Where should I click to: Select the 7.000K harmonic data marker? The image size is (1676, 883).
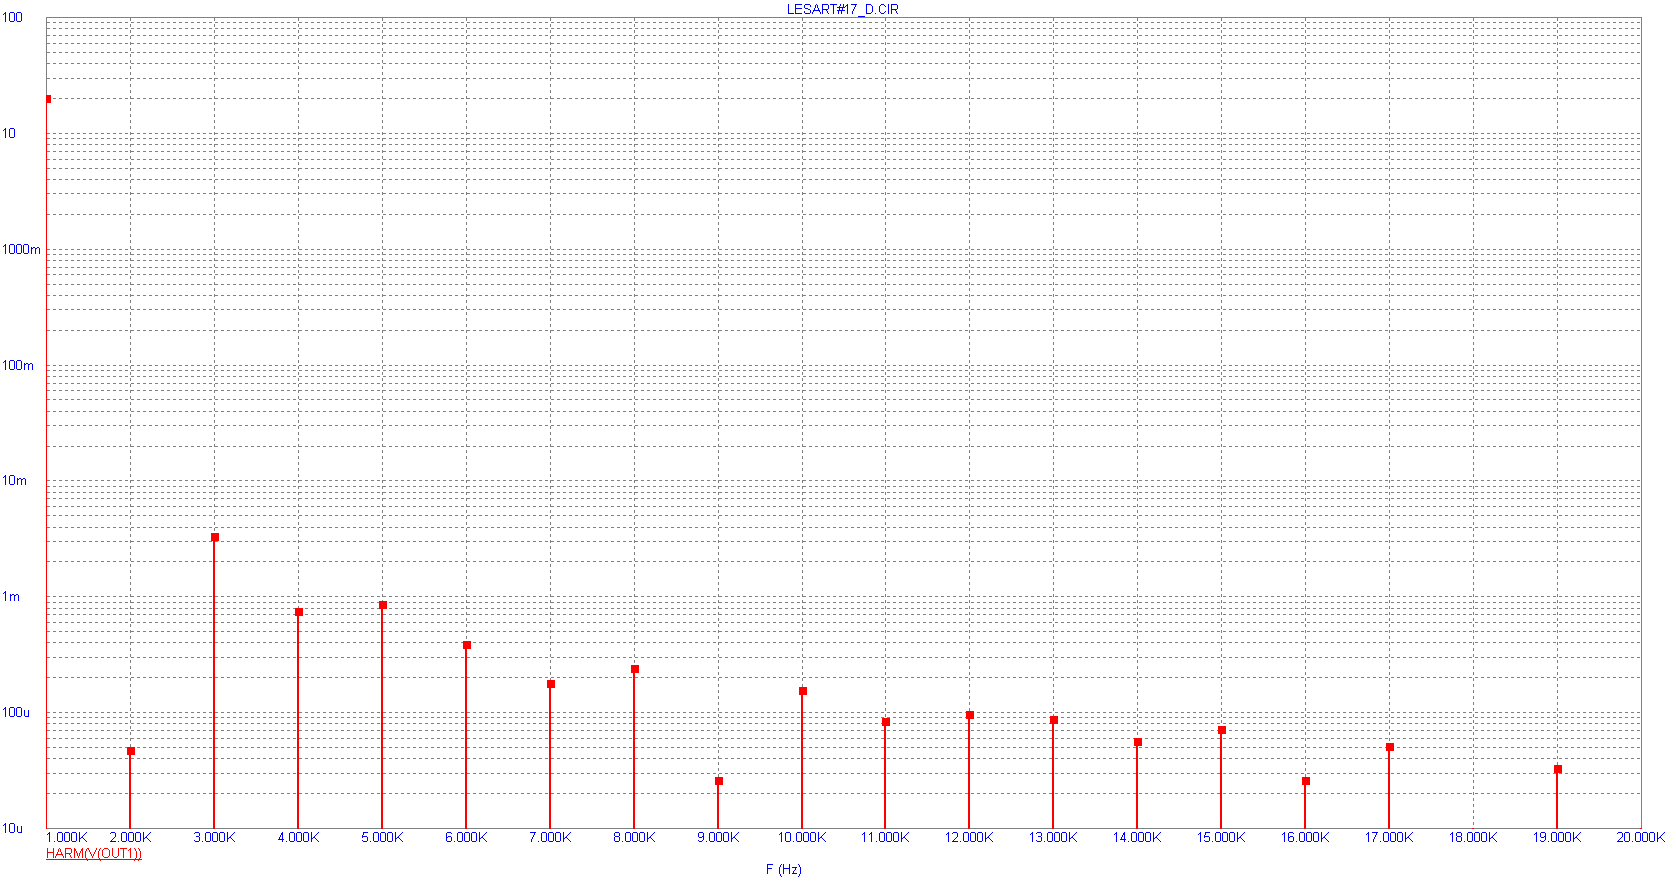(551, 684)
